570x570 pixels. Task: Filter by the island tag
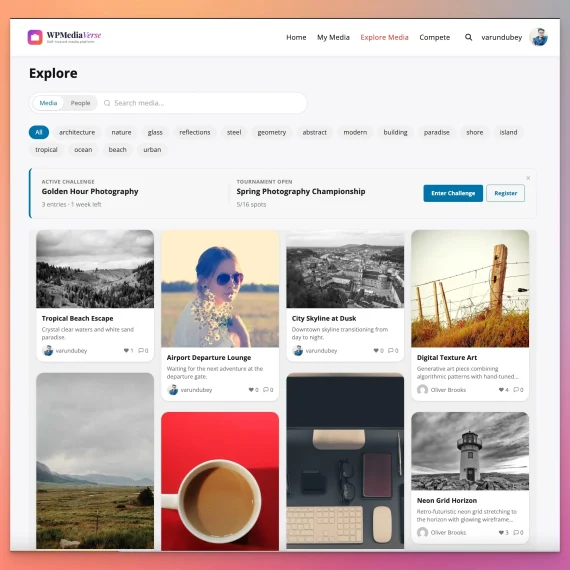509,132
